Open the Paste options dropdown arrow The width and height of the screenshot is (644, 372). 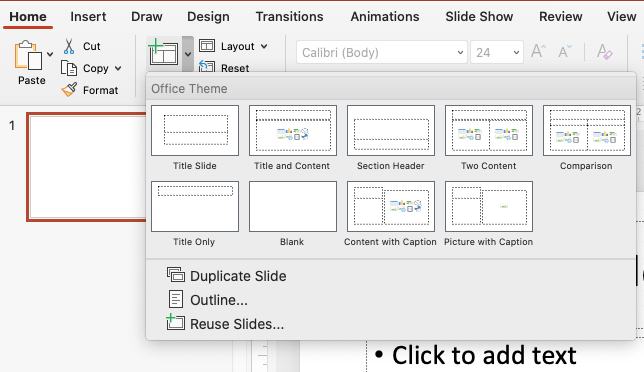coord(50,54)
